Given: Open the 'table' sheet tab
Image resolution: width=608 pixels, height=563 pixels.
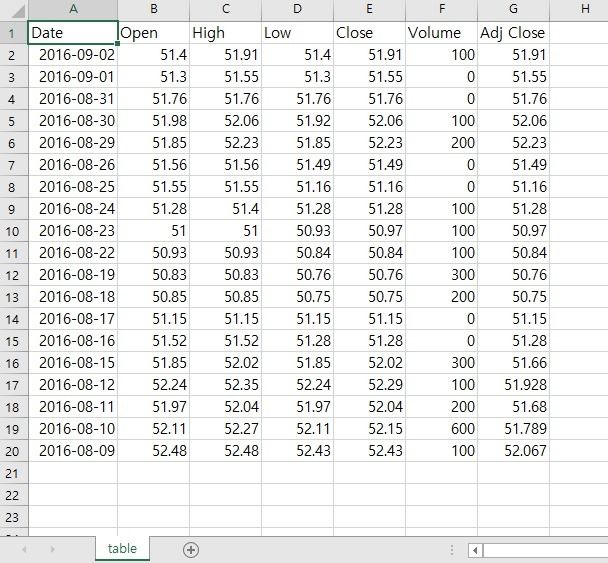Looking at the screenshot, I should [x=122, y=548].
